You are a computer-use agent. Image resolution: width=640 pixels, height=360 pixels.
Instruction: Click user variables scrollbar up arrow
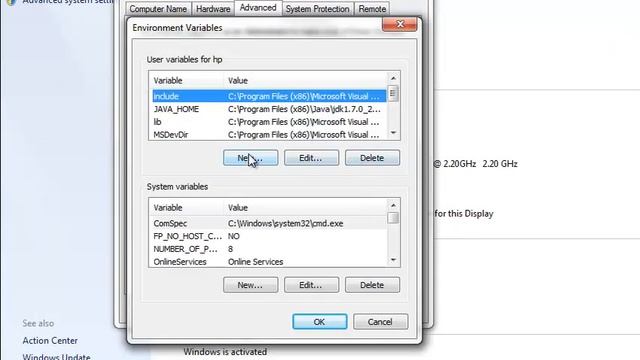tap(393, 78)
